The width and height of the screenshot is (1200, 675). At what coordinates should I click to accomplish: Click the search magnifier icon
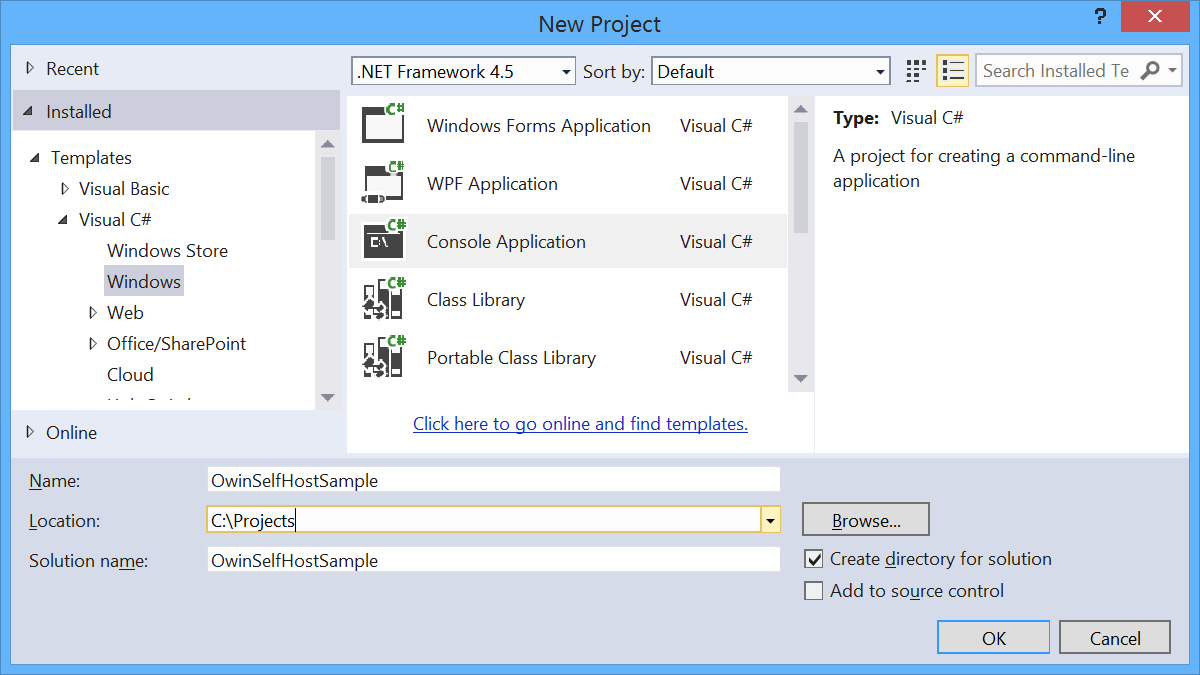click(1151, 71)
